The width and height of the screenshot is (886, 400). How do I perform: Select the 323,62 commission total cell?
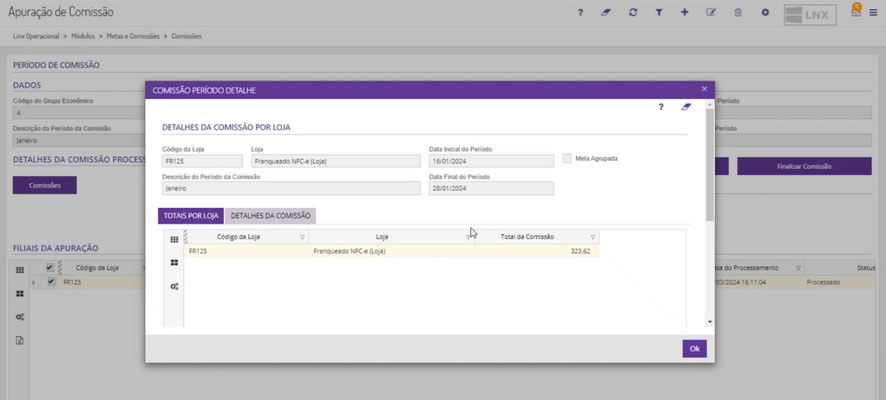[x=537, y=251]
